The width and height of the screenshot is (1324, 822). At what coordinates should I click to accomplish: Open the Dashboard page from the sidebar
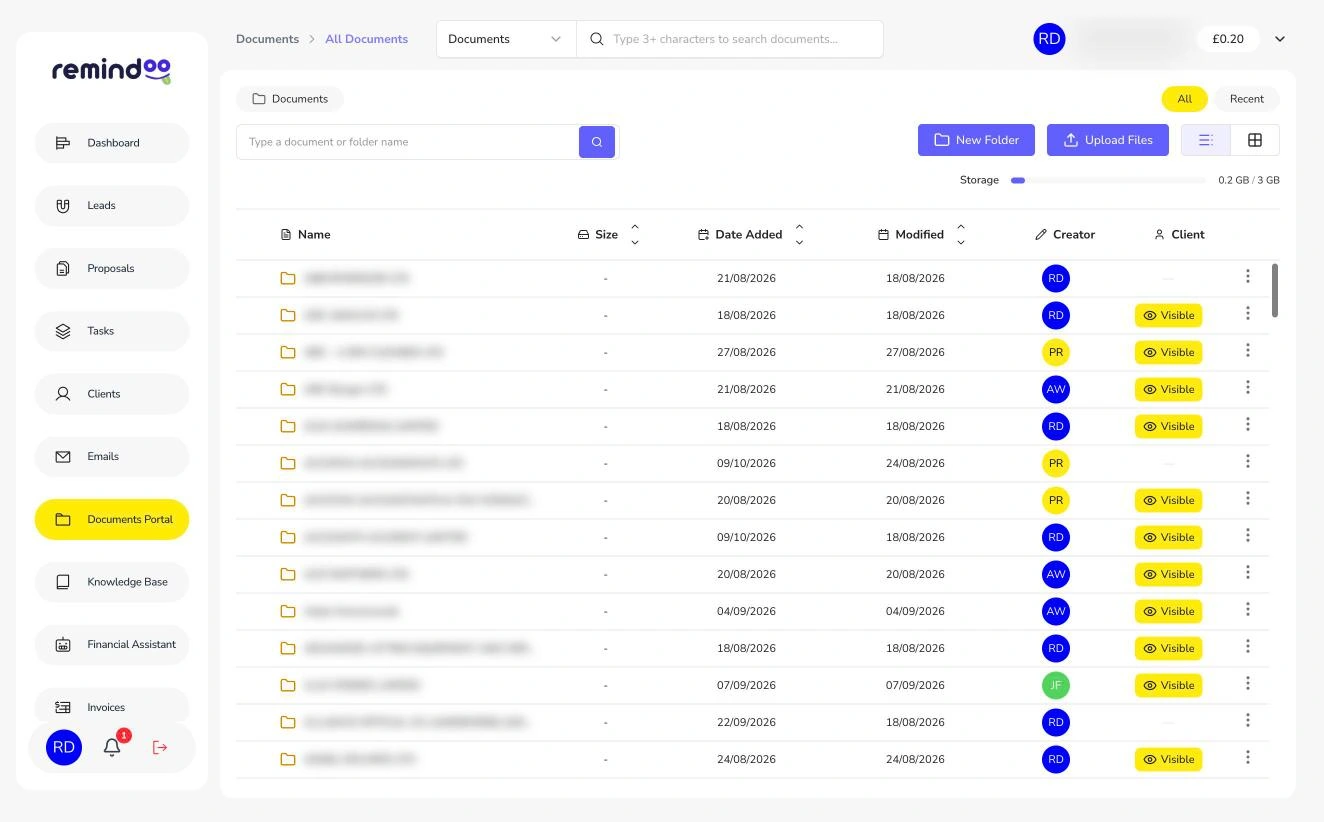[112, 143]
